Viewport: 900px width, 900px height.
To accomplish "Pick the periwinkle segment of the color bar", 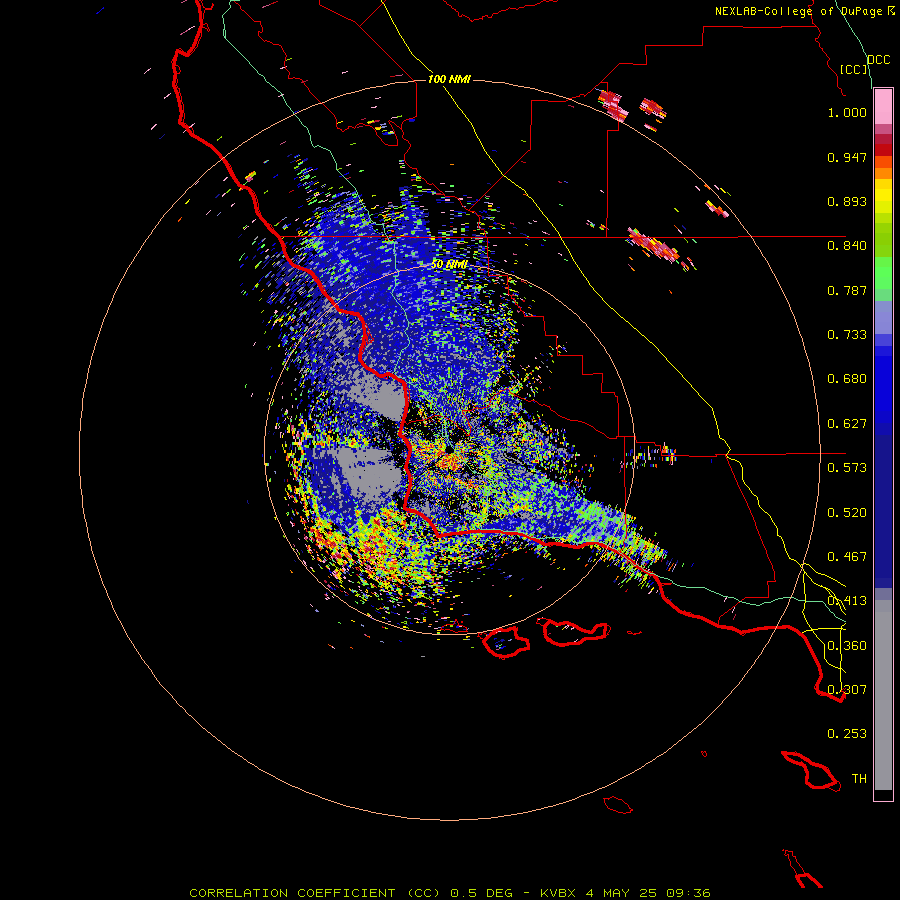I will [x=883, y=317].
